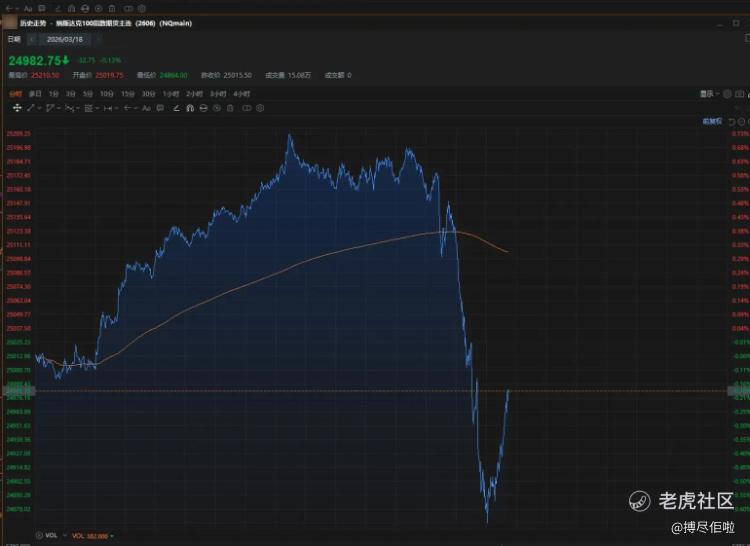Open the 显示 display dropdown

(x=709, y=94)
